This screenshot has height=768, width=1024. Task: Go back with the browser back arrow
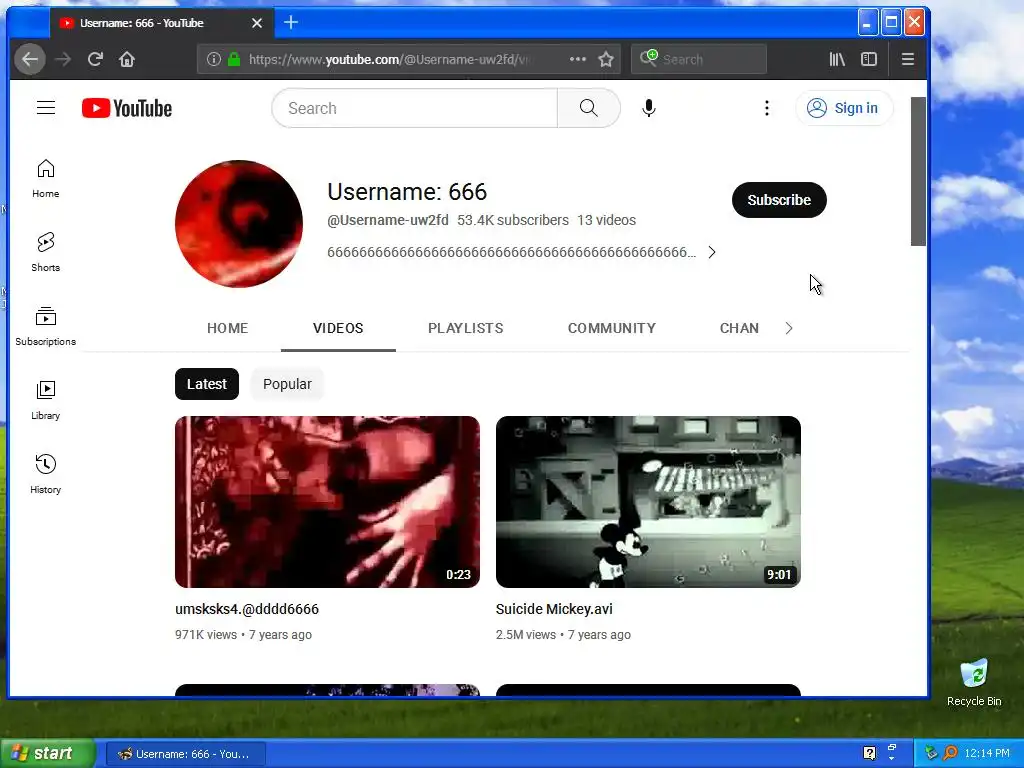coord(30,59)
